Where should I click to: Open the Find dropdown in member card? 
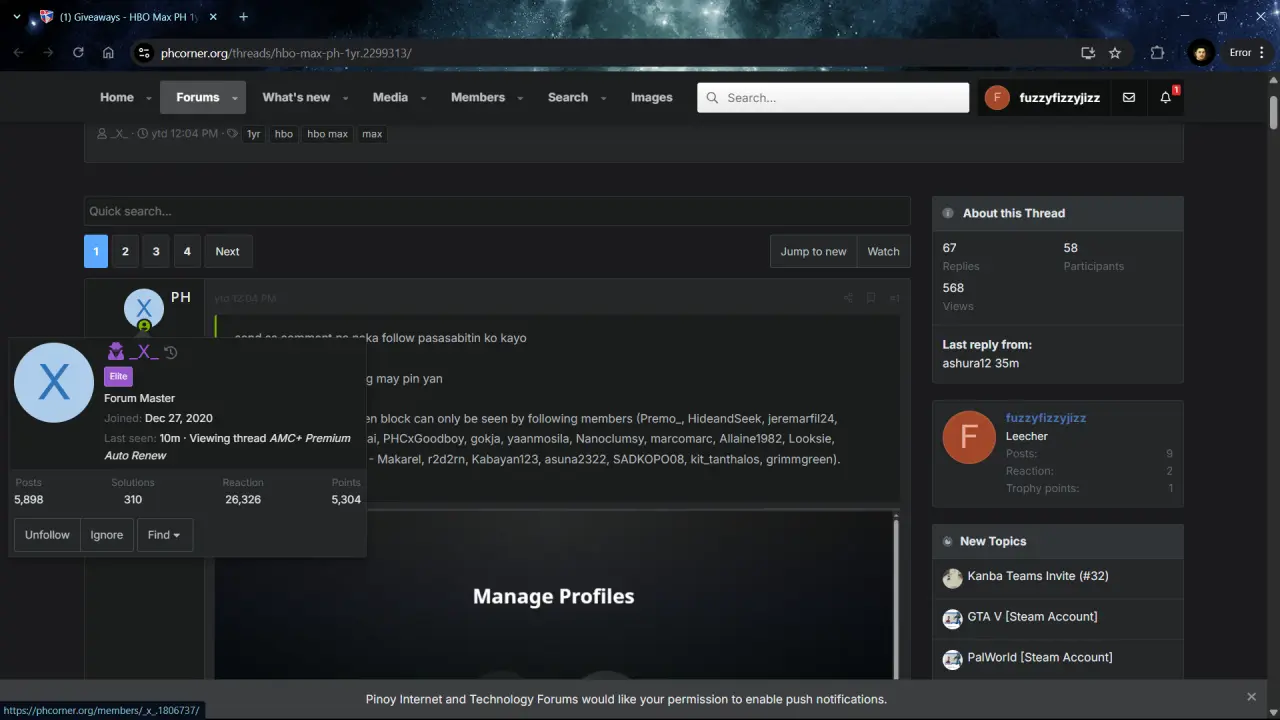(x=164, y=535)
